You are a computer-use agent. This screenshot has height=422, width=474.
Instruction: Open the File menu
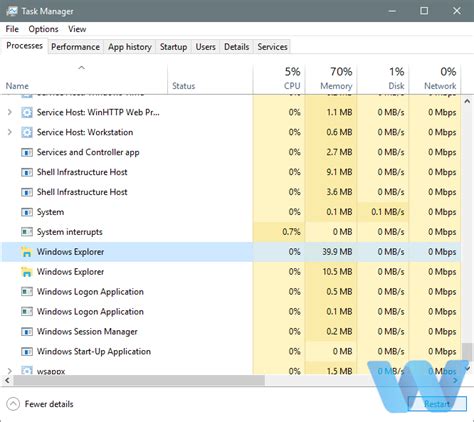(12, 29)
